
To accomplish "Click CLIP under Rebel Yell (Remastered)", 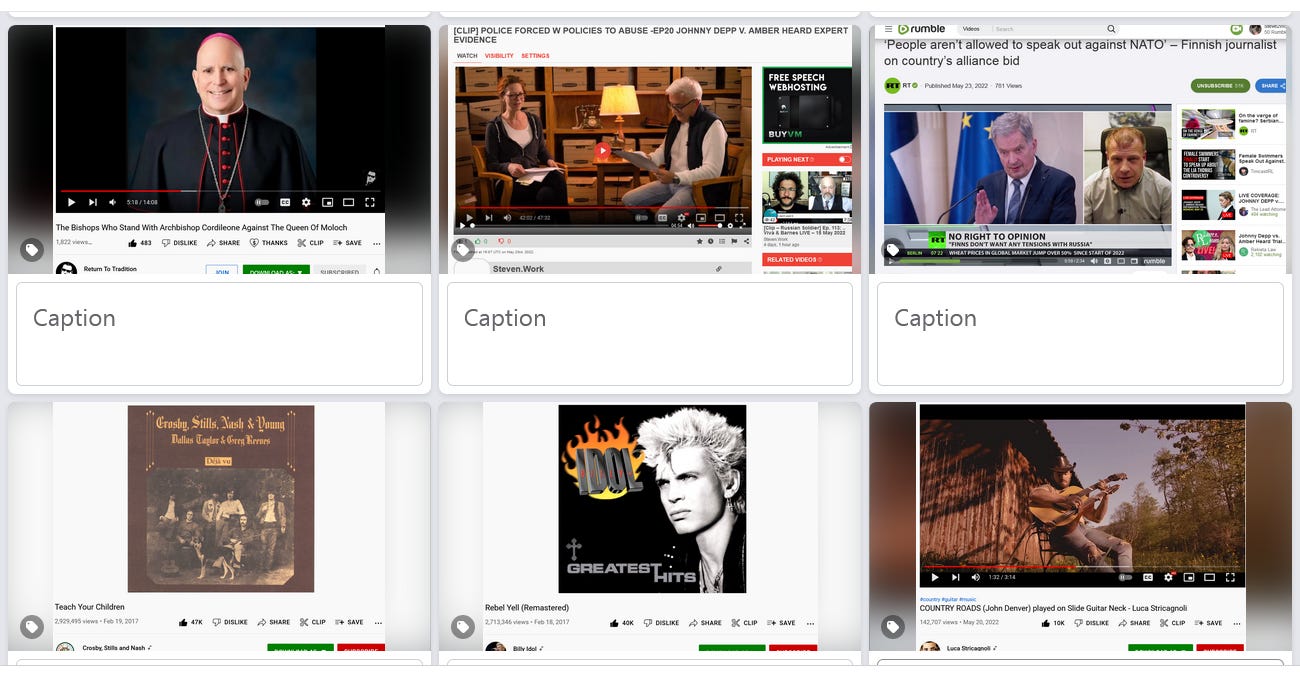I will [x=744, y=623].
